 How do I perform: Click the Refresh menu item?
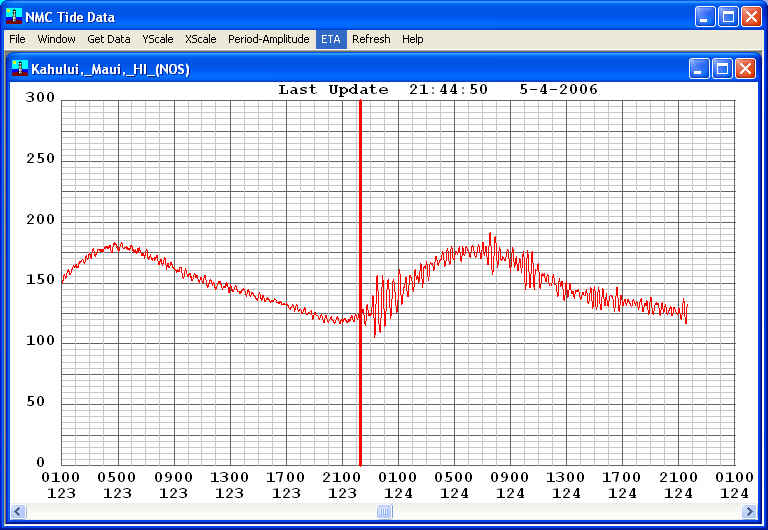(x=371, y=39)
